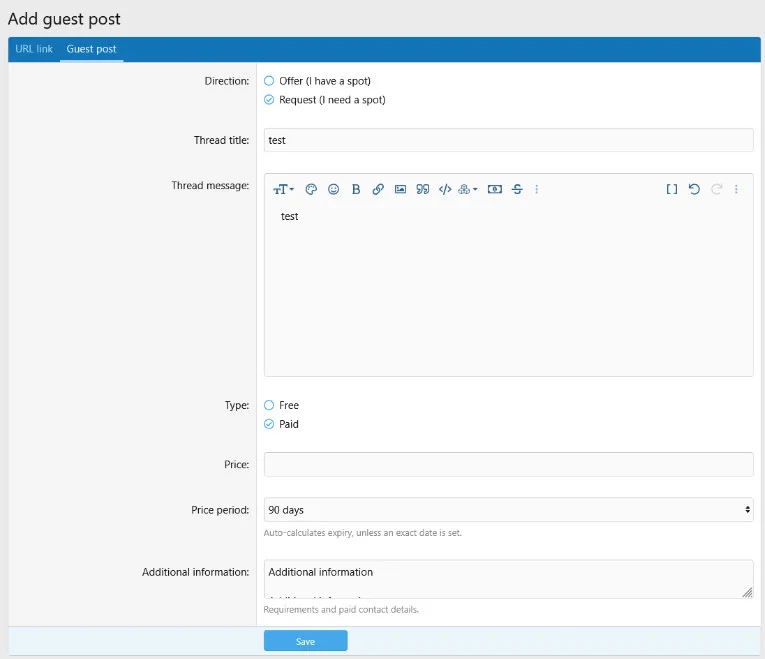
Task: Redo the last edit
Action: [716, 189]
